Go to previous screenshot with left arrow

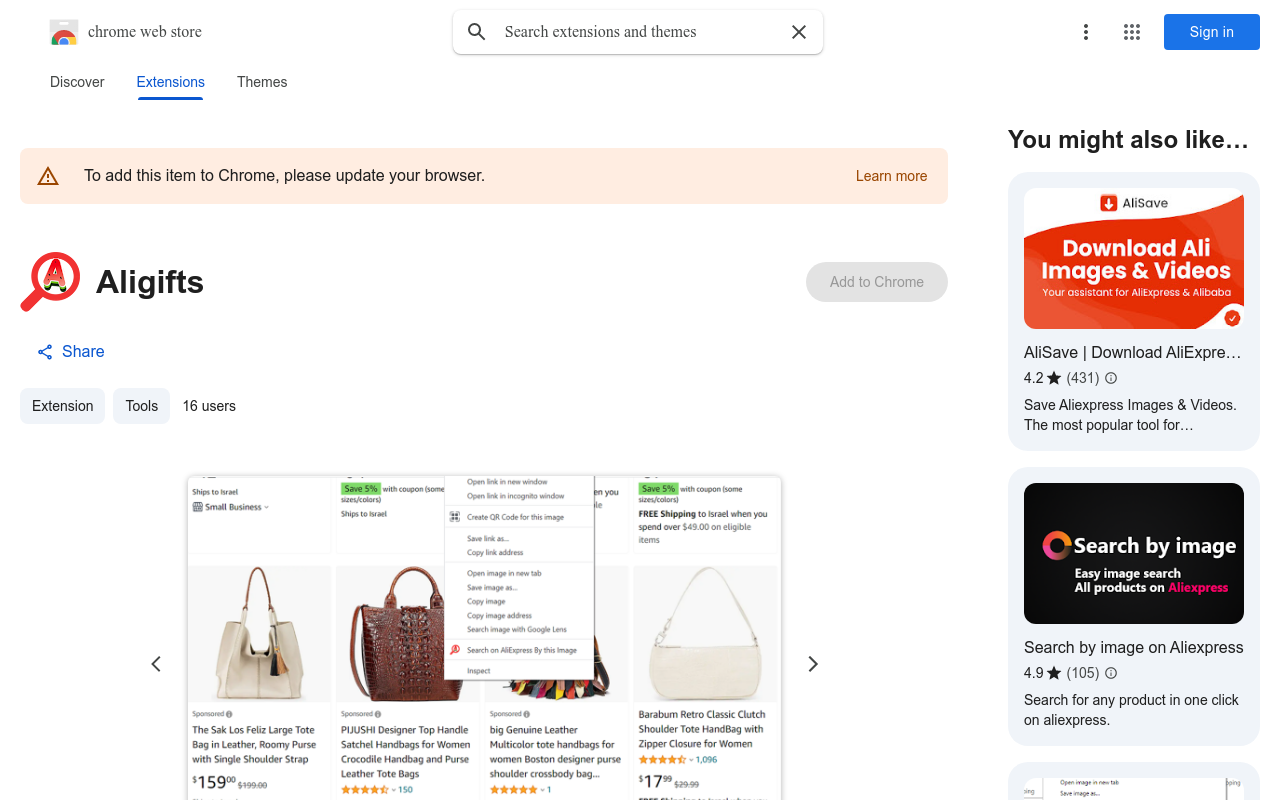[156, 664]
